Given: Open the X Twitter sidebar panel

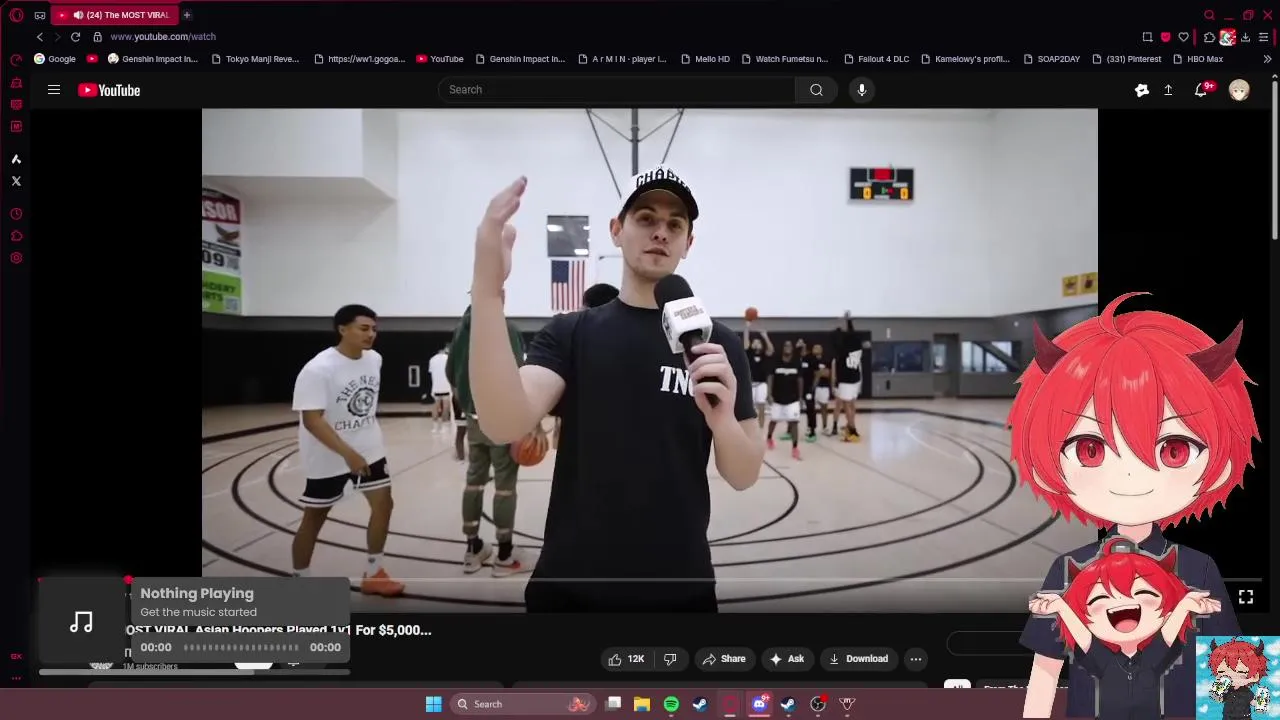Looking at the screenshot, I should [16, 181].
